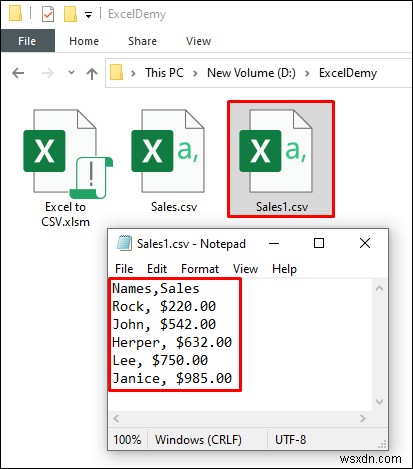Click the Notepad window resize grip

pyautogui.click(x=383, y=444)
